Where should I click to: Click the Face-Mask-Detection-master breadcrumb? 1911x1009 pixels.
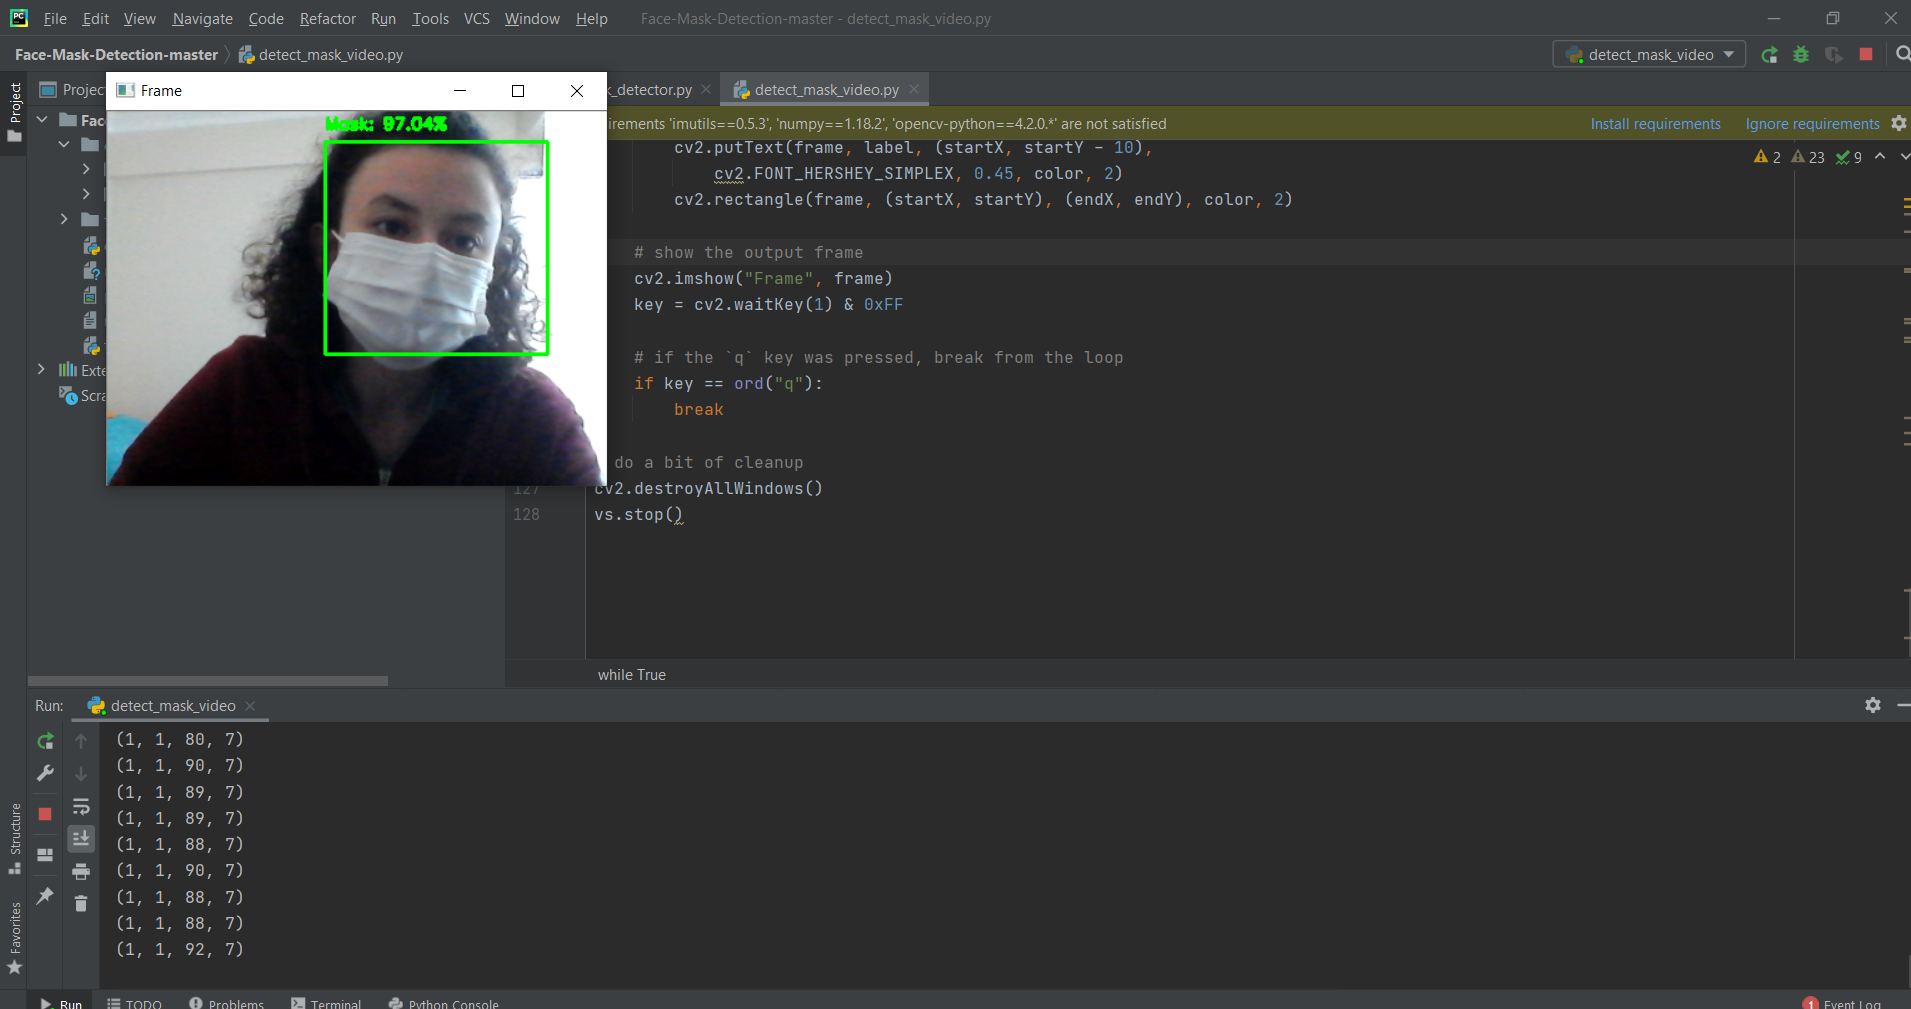116,55
